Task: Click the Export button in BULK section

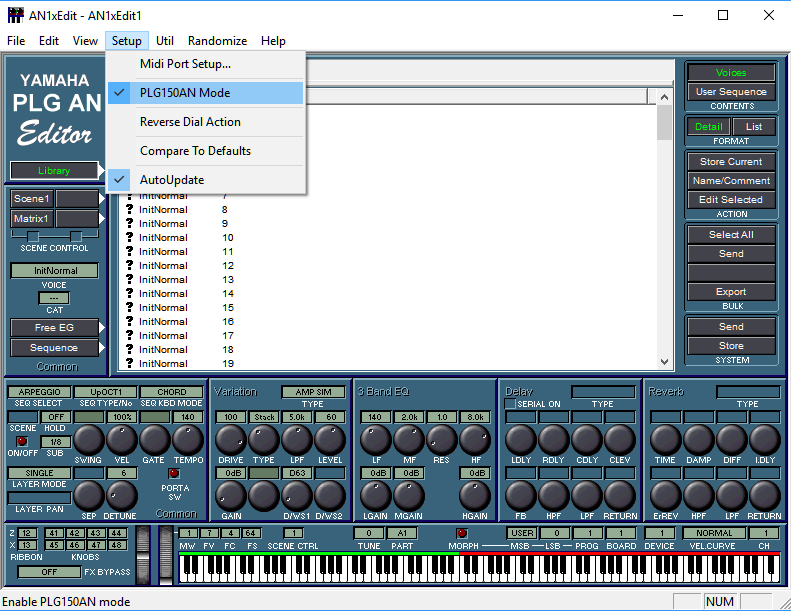Action: 731,292
